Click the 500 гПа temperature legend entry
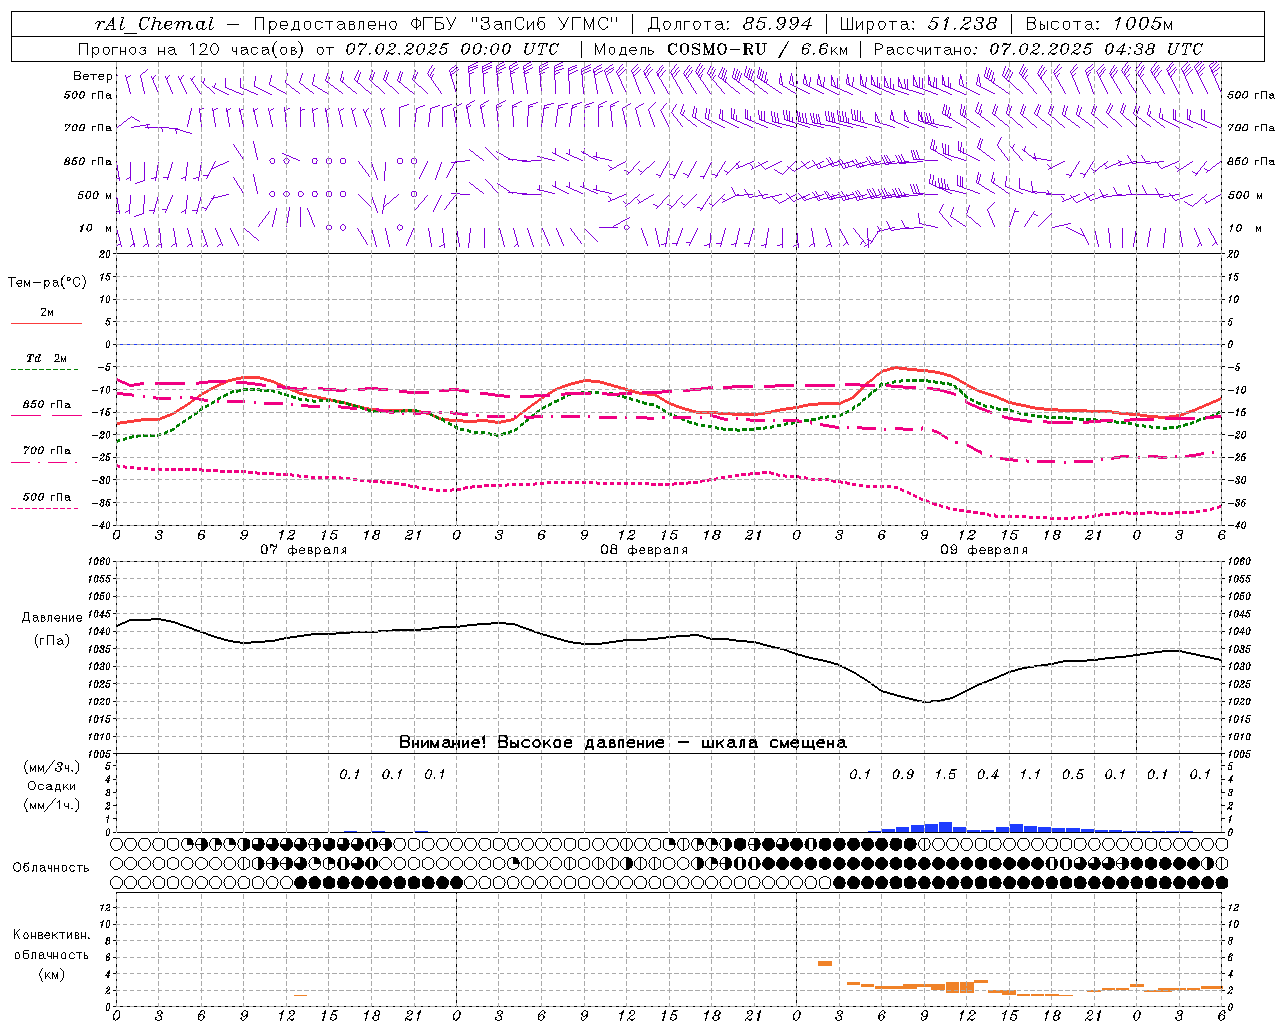This screenshot has height=1024, width=1280. point(46,497)
